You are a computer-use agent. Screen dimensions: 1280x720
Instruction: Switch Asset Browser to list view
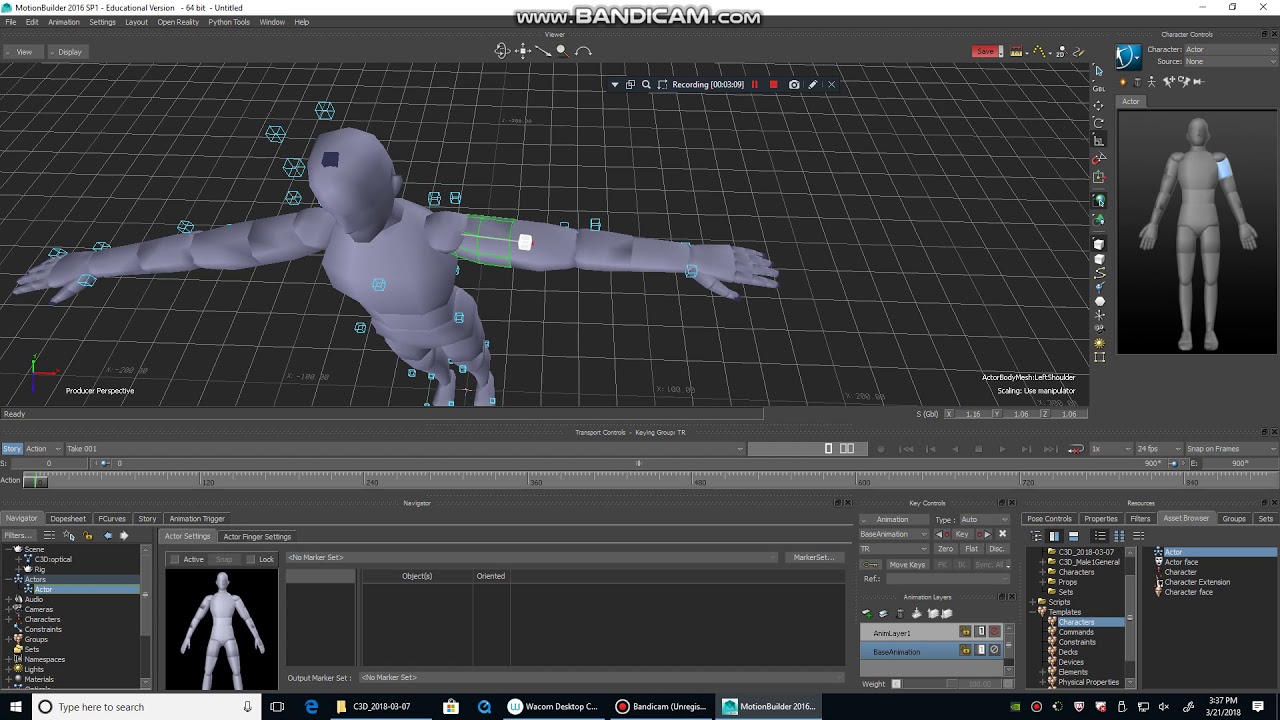coord(1100,536)
